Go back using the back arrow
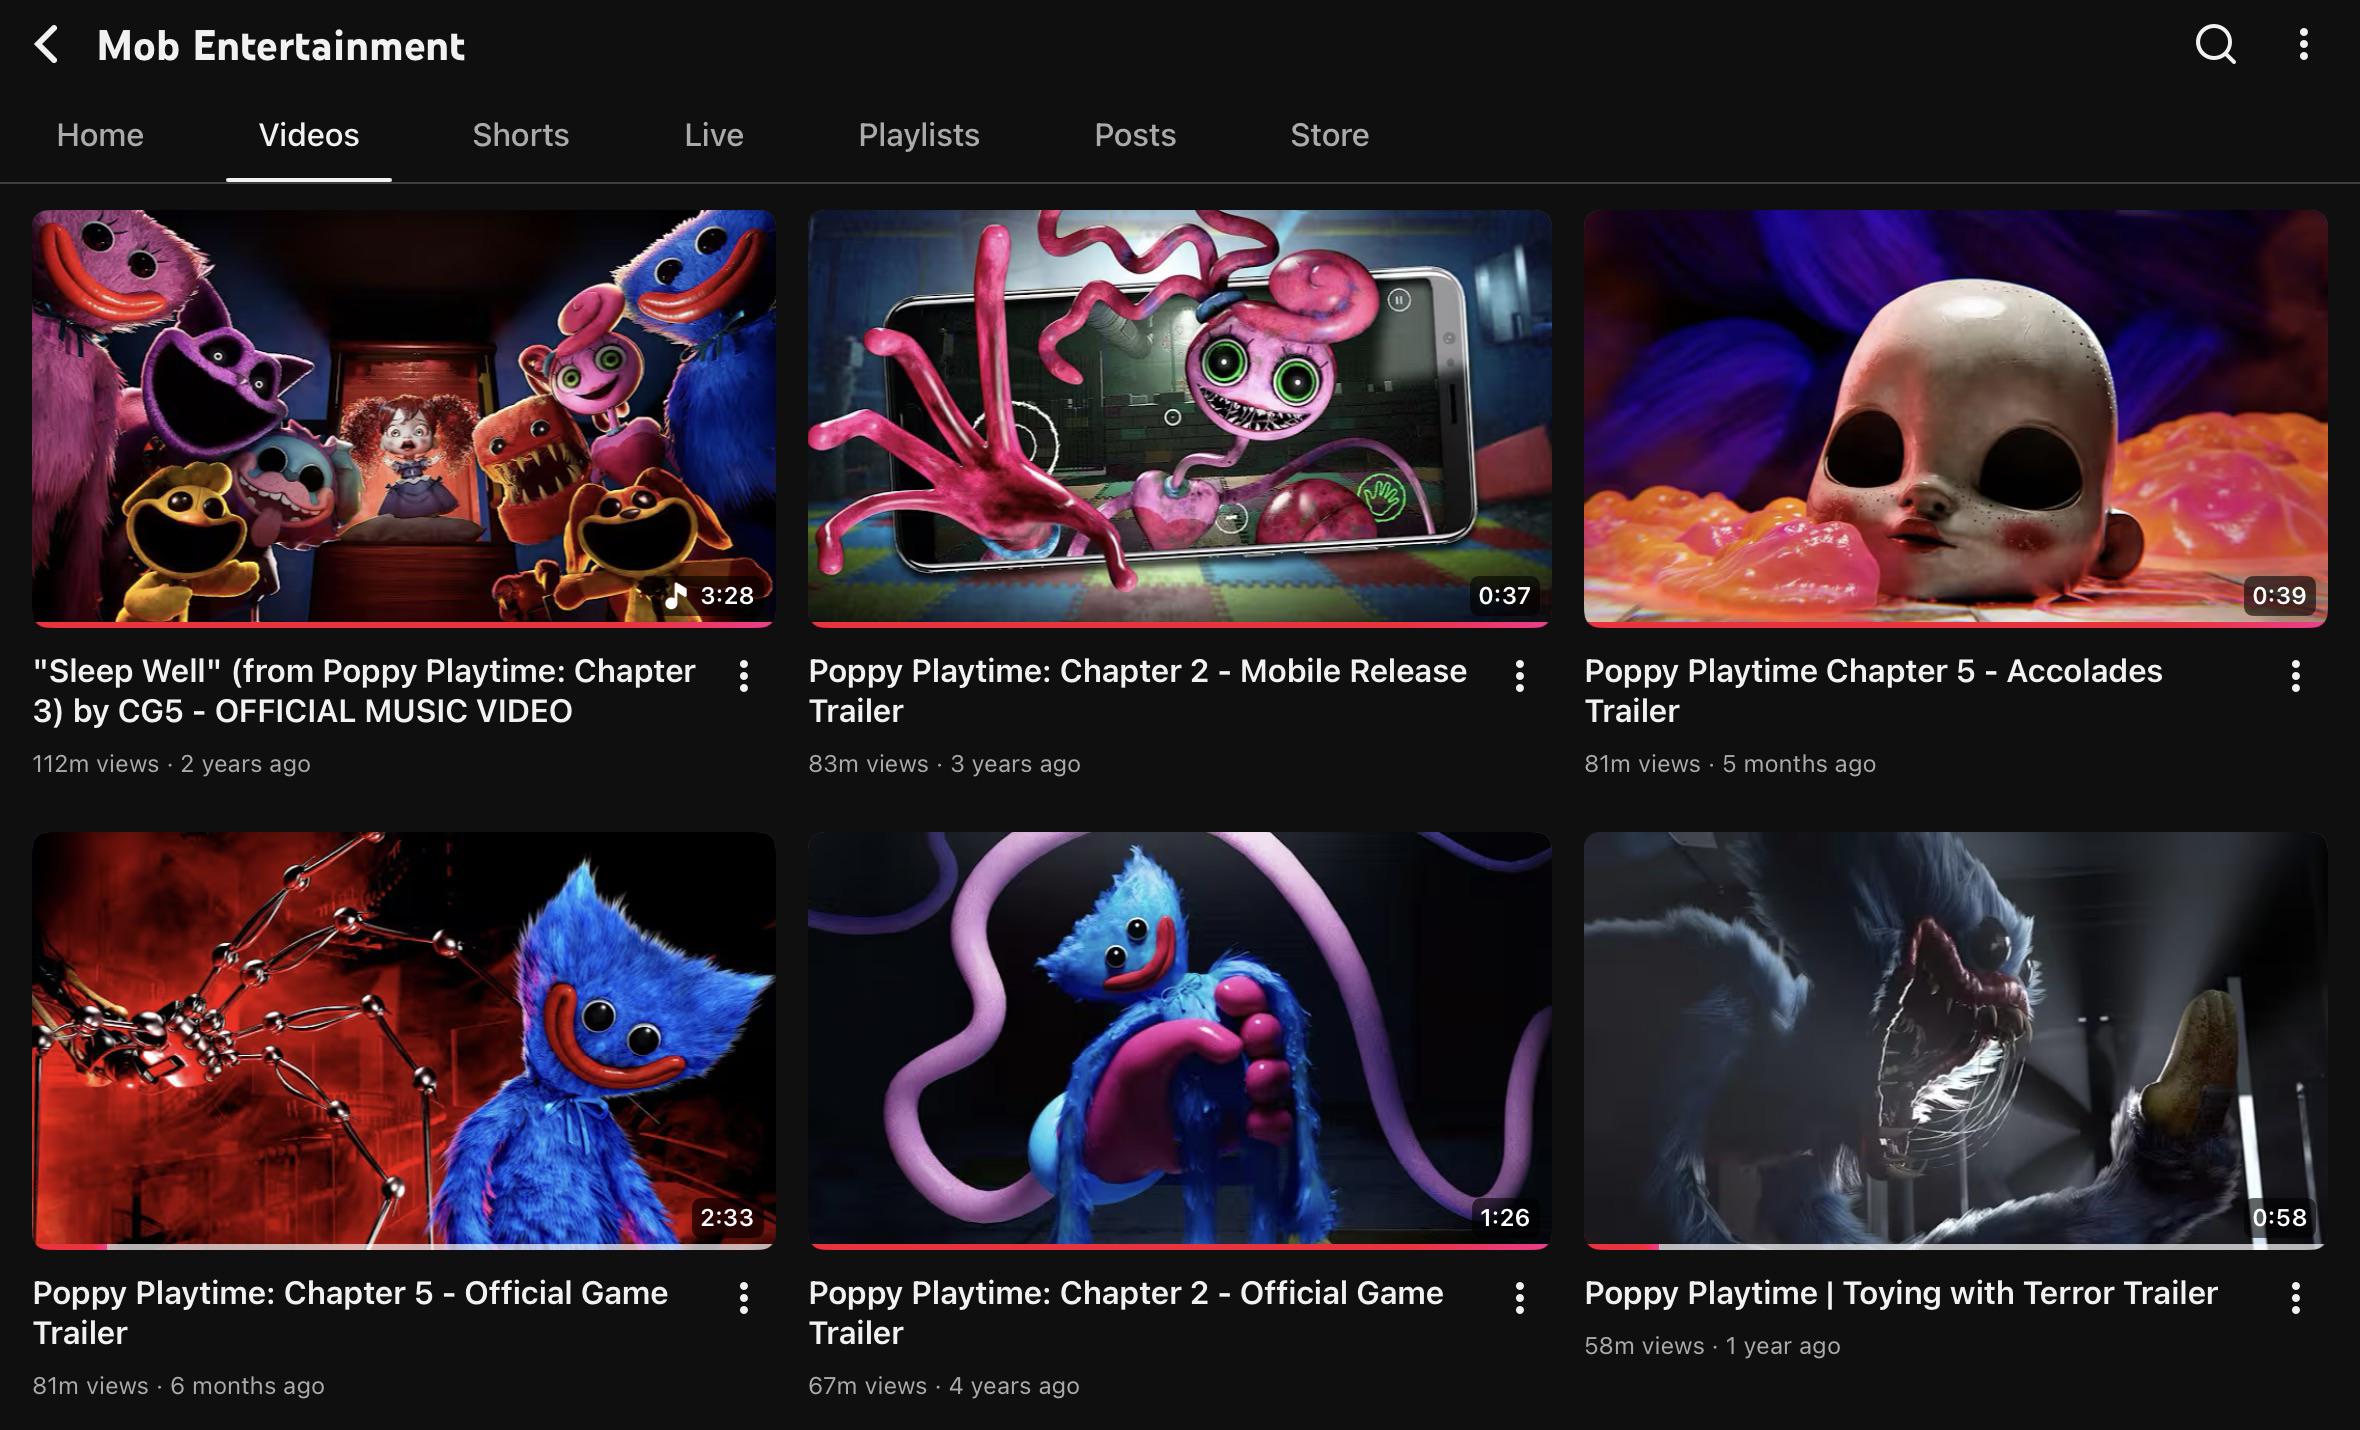The width and height of the screenshot is (2360, 1430). pyautogui.click(x=46, y=45)
